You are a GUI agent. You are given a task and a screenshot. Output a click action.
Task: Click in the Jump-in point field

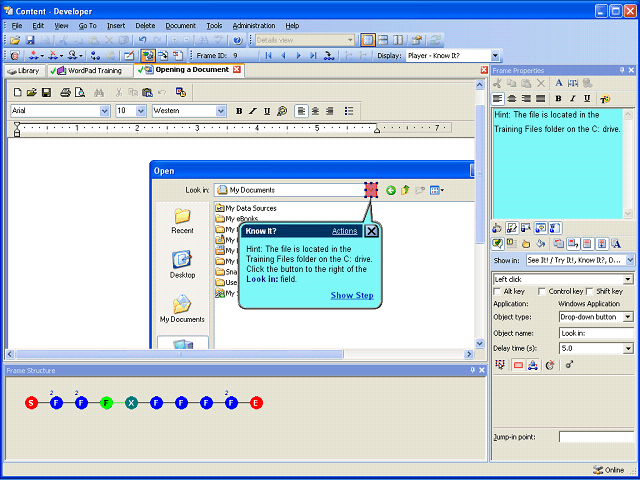pos(596,437)
